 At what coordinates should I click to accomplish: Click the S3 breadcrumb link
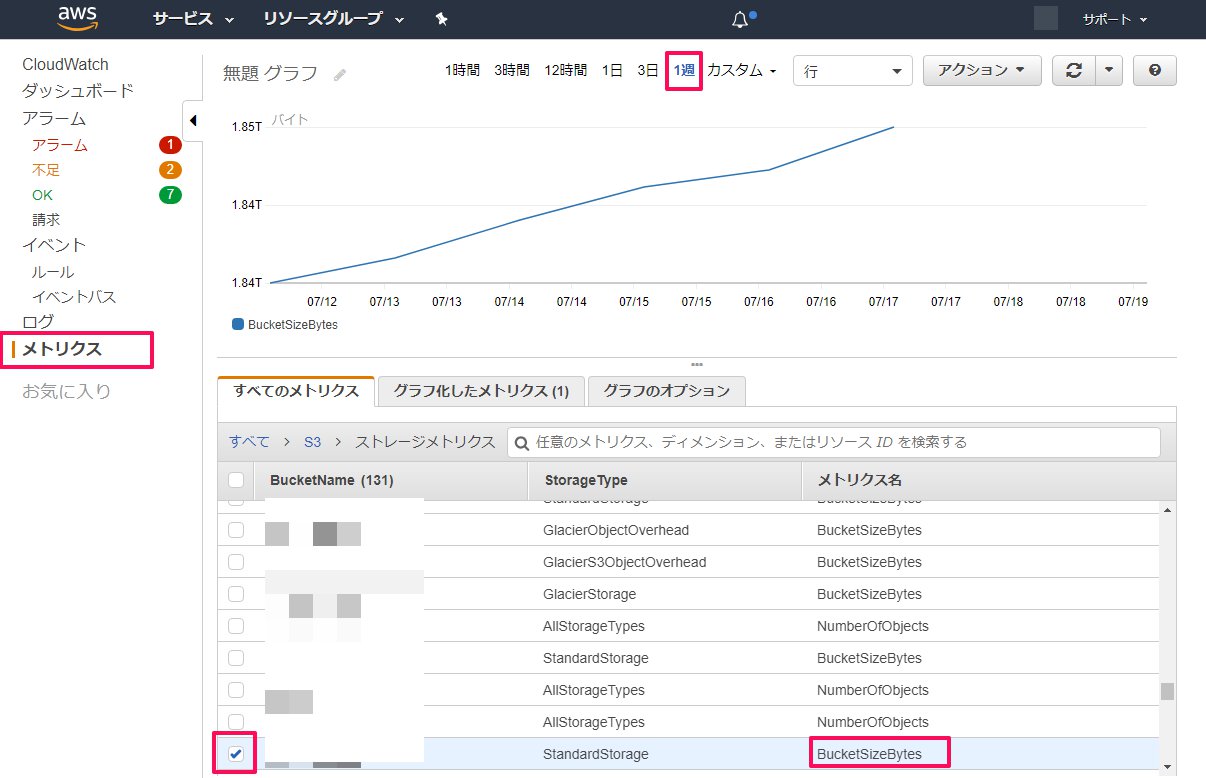click(x=313, y=442)
